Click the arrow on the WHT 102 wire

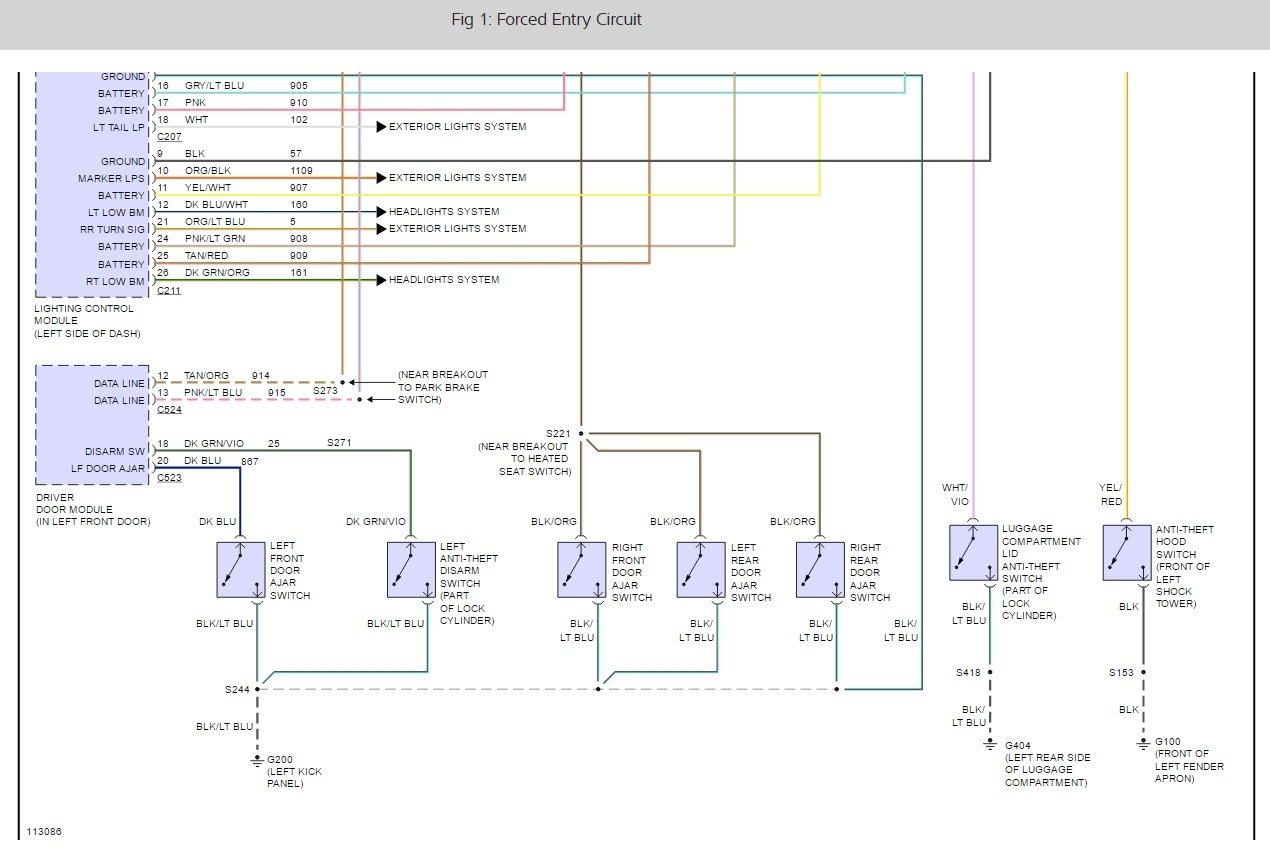[x=381, y=127]
